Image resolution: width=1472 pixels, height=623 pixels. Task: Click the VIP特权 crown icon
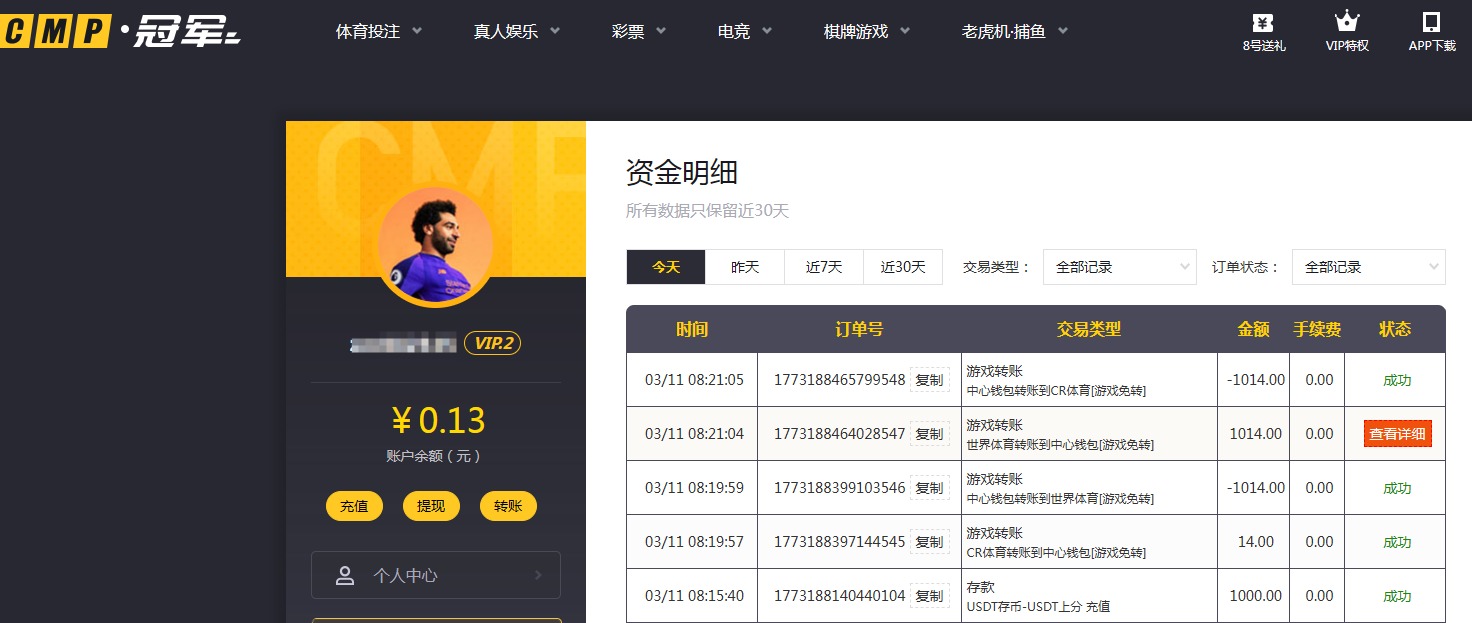[1346, 30]
